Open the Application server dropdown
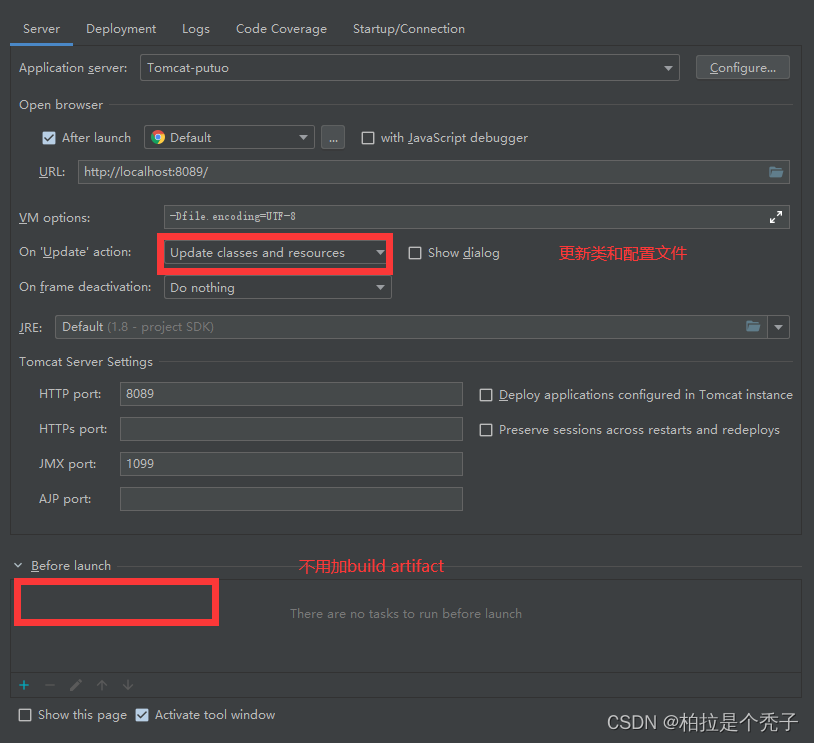The height and width of the screenshot is (743, 814). pyautogui.click(x=668, y=67)
